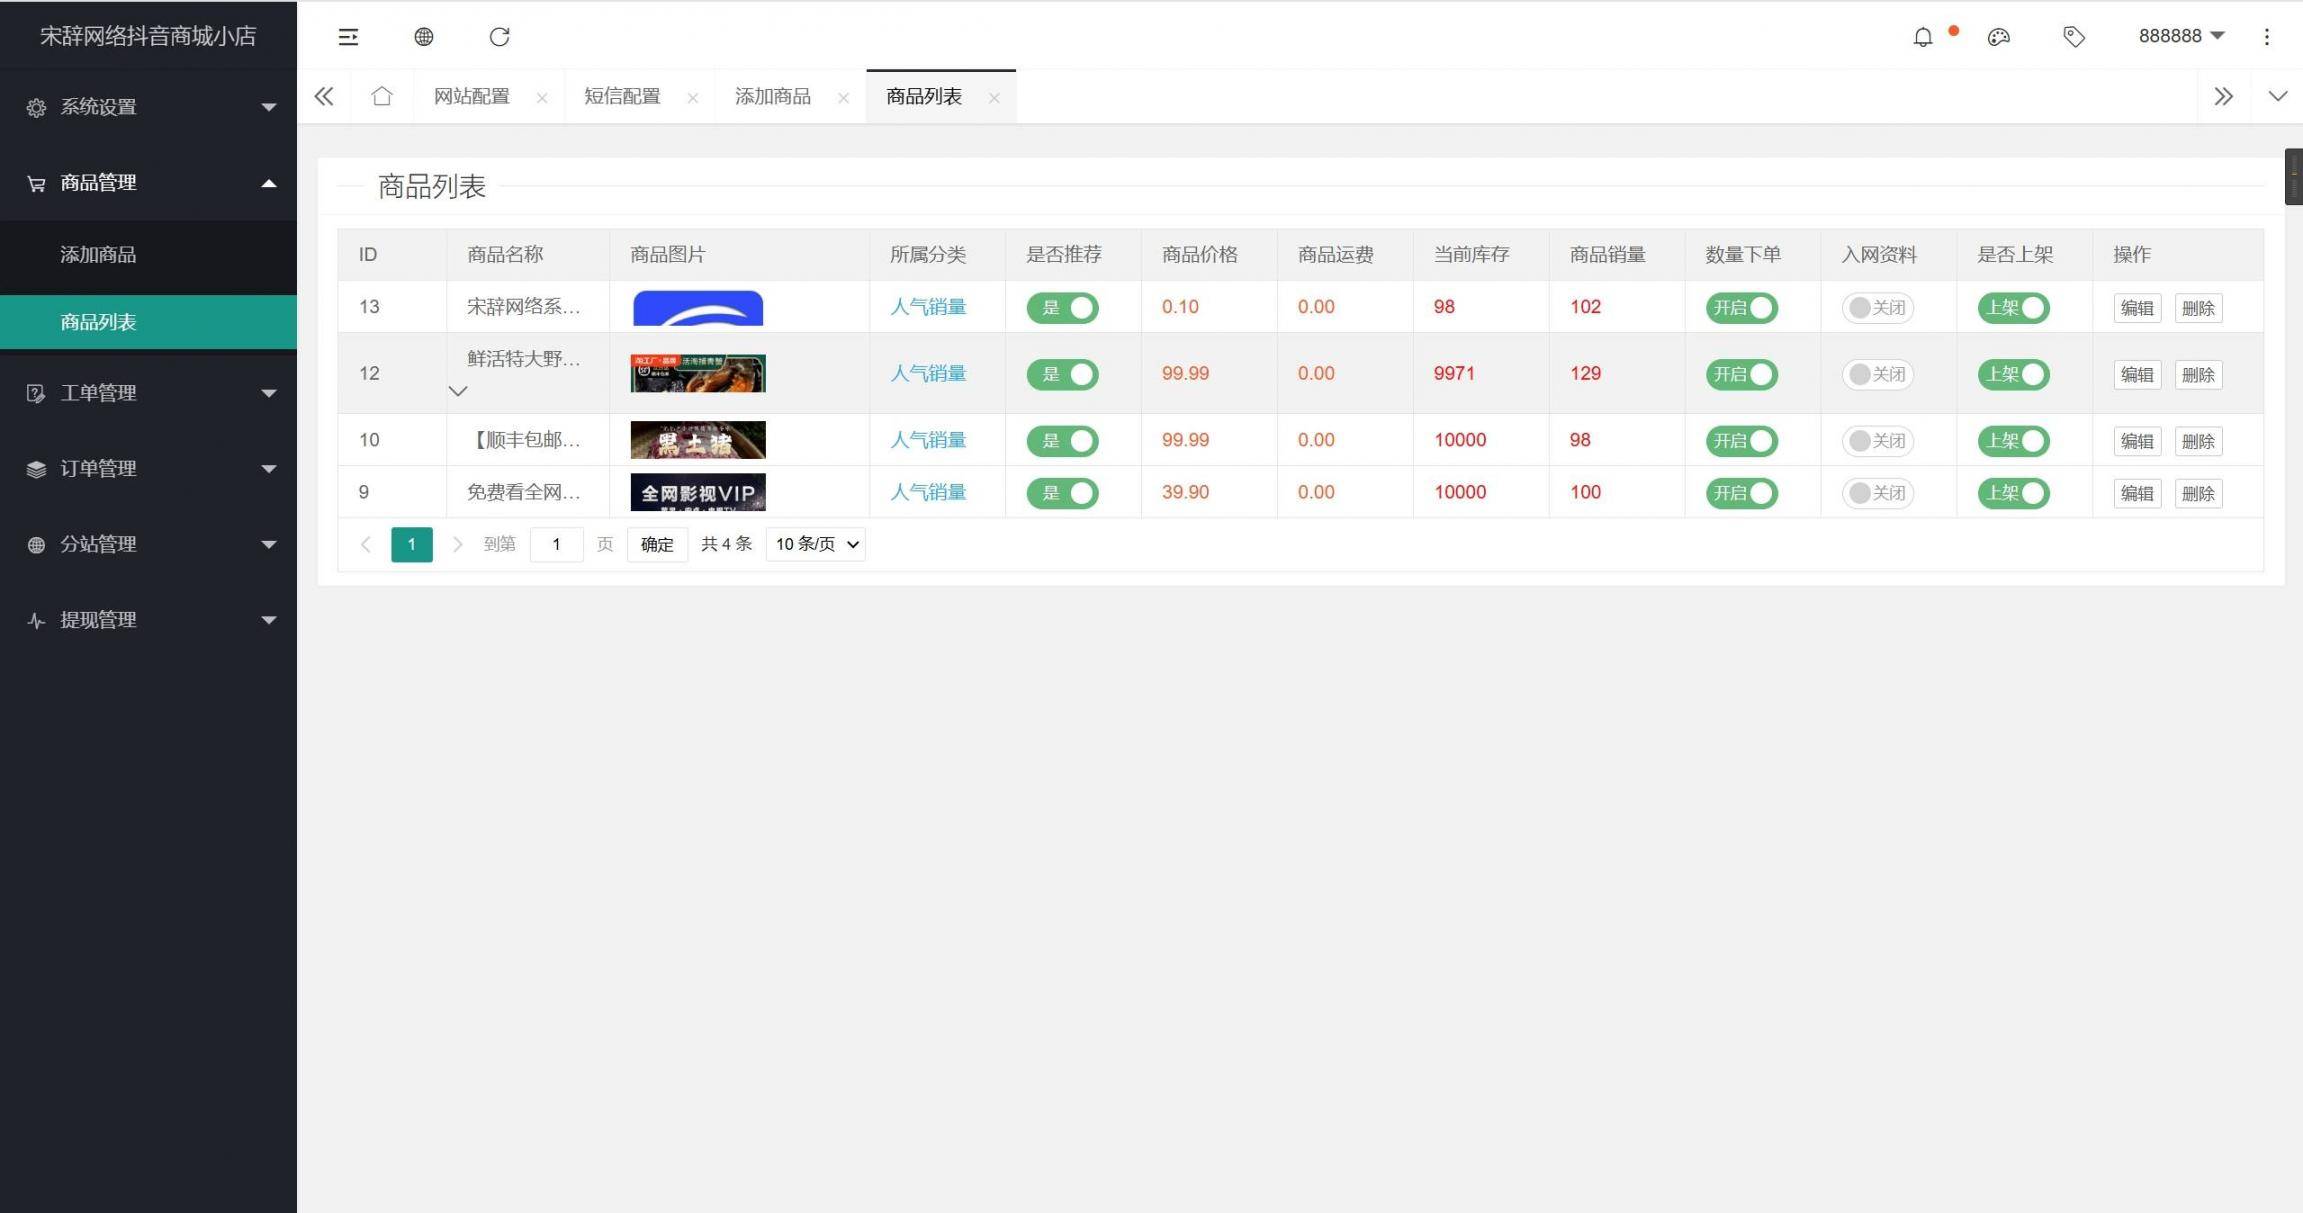The width and height of the screenshot is (2303, 1213).
Task: Click the 人气销量 category link for ID 9
Action: (928, 492)
